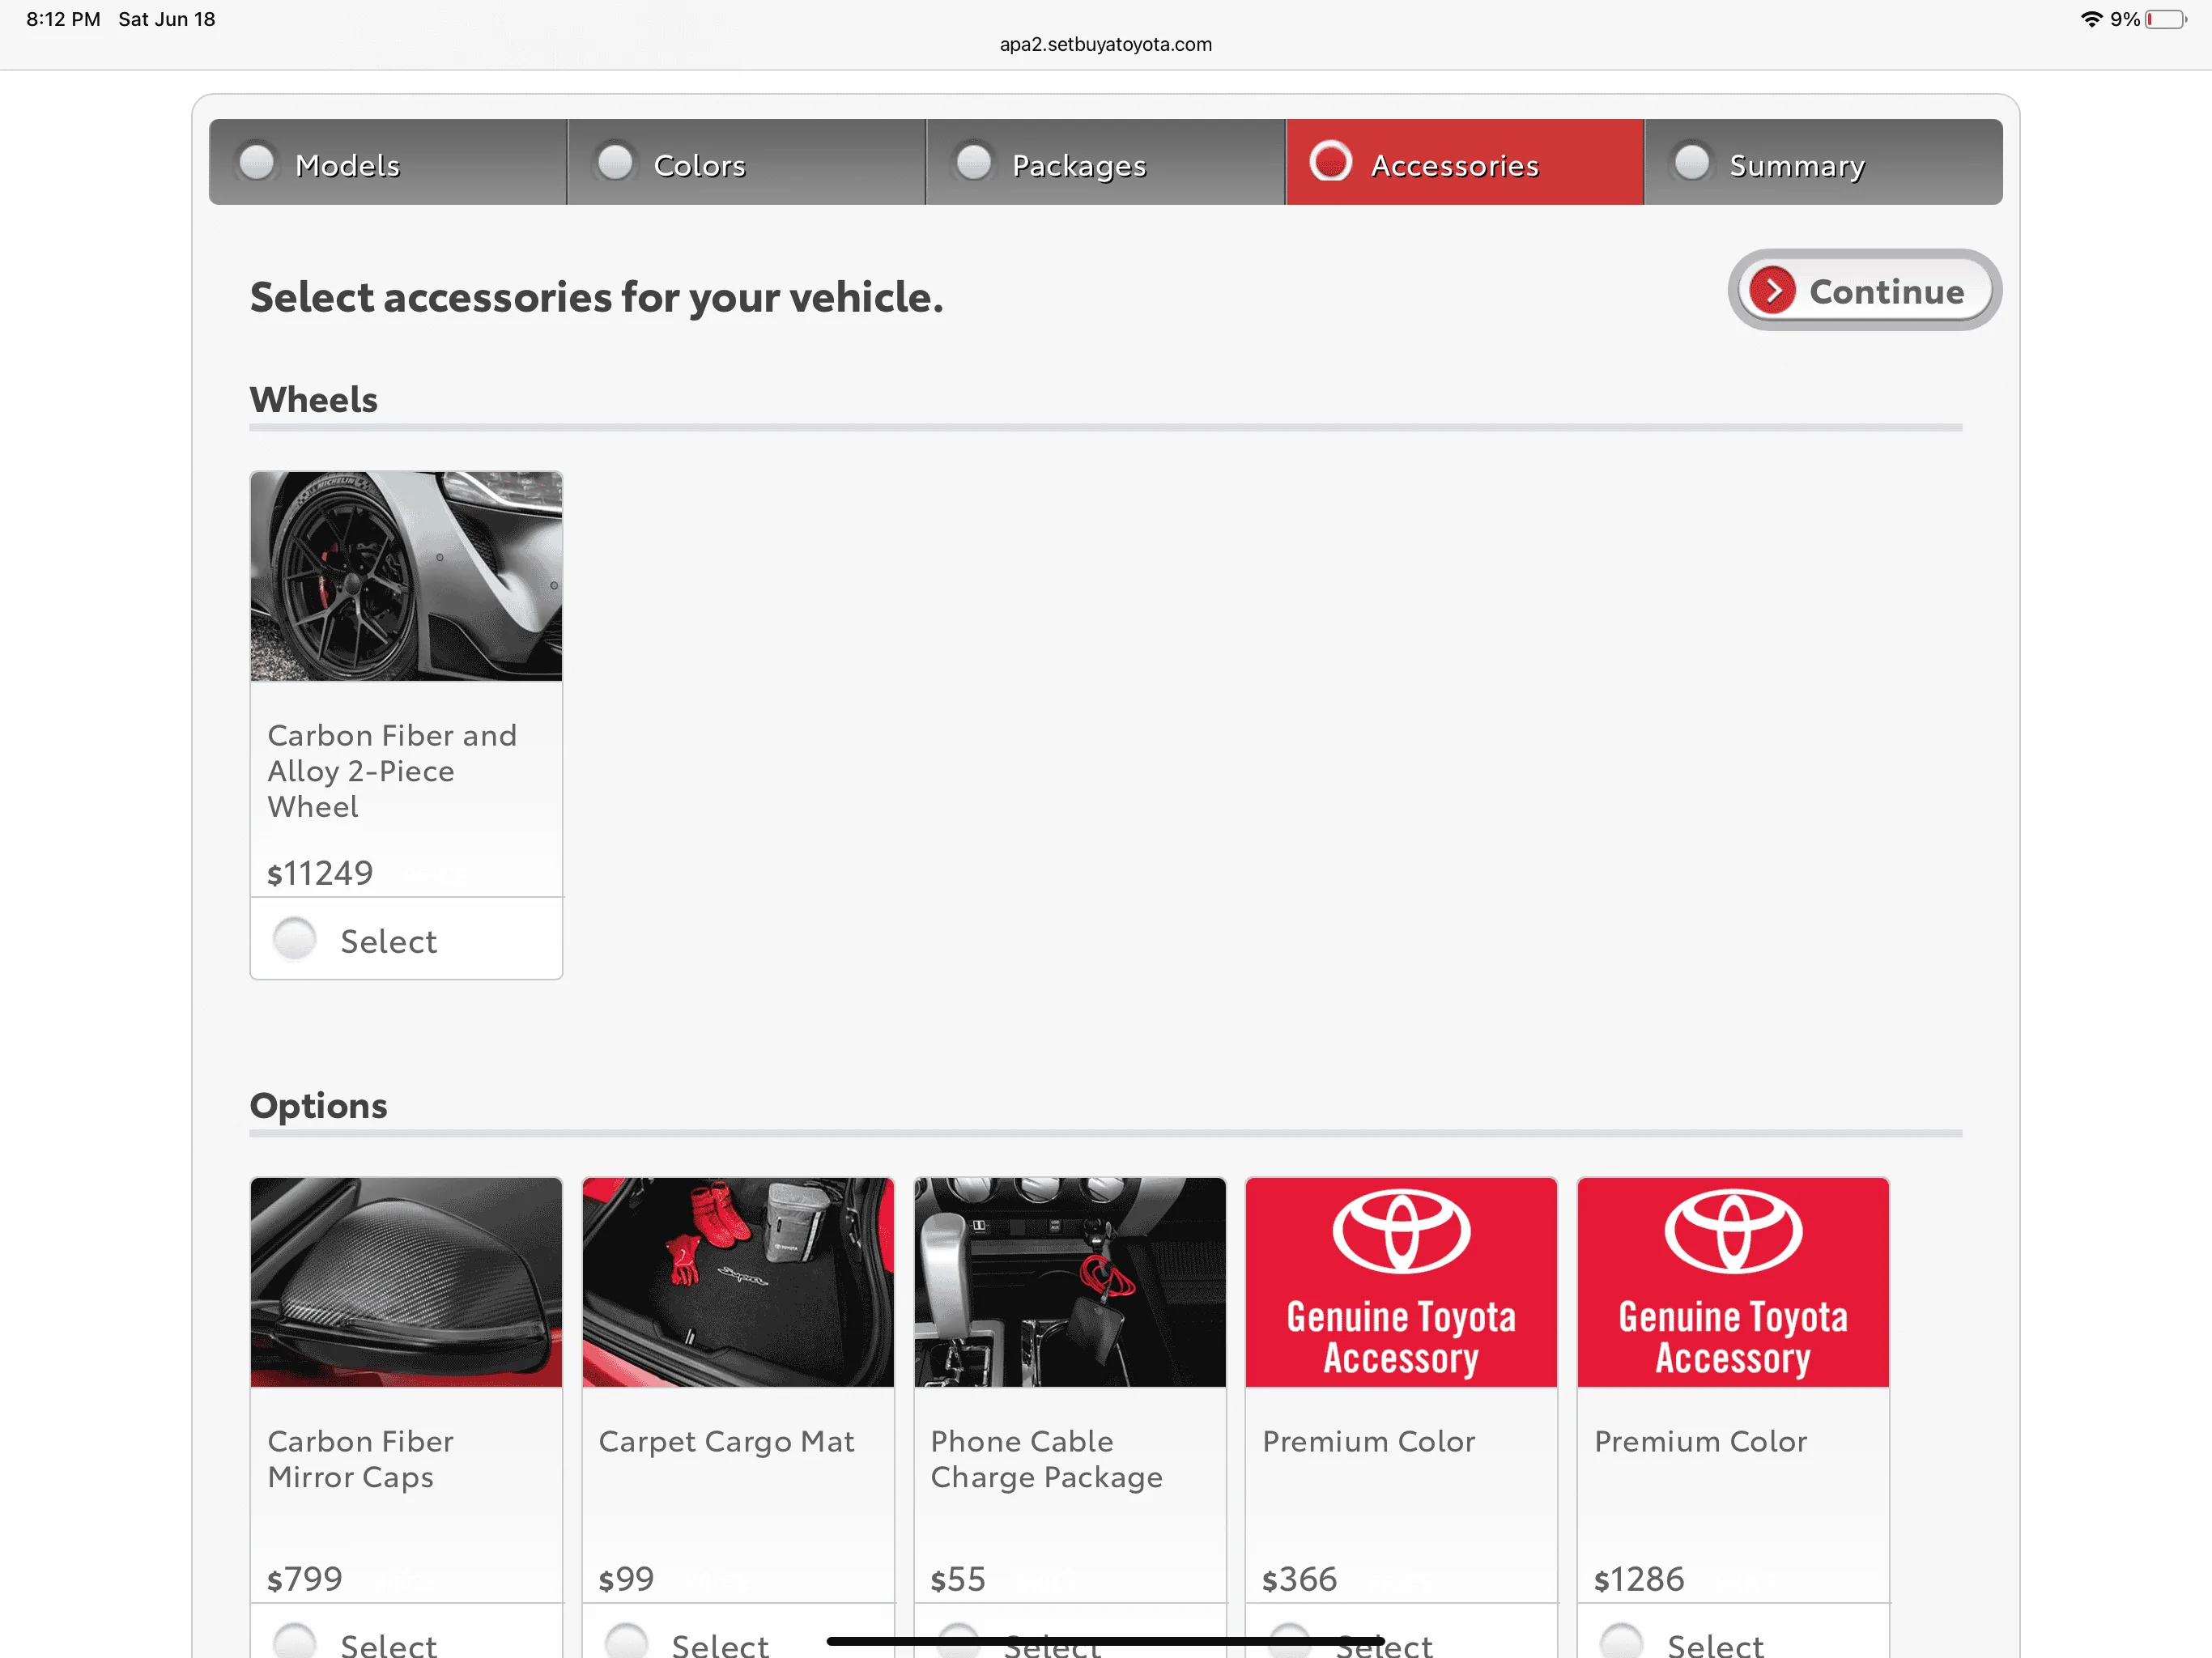Click the Summary tab circle indicator
The image size is (2212, 1658).
pyautogui.click(x=1692, y=161)
